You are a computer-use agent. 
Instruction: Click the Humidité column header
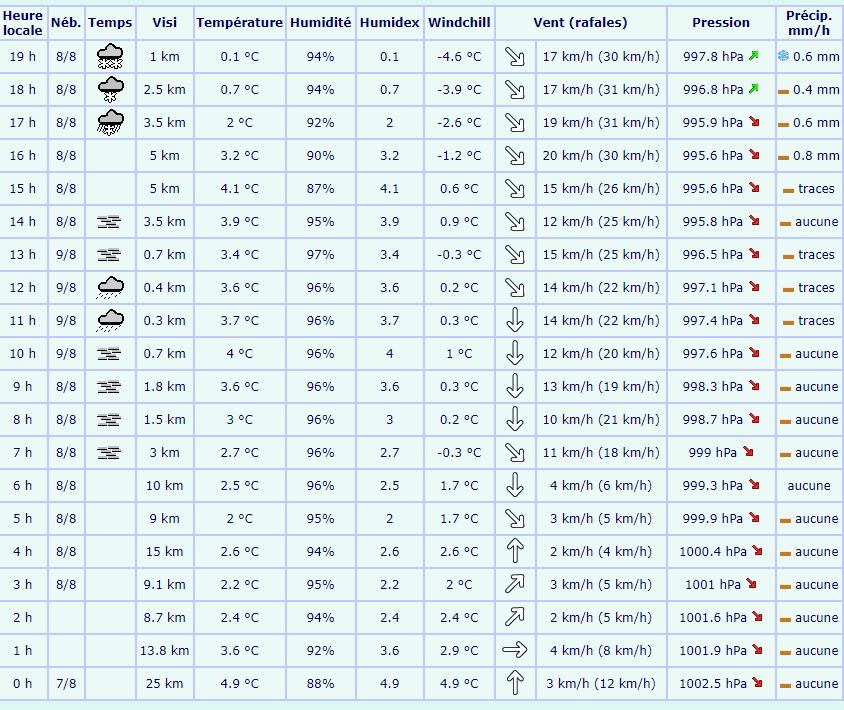pos(320,23)
